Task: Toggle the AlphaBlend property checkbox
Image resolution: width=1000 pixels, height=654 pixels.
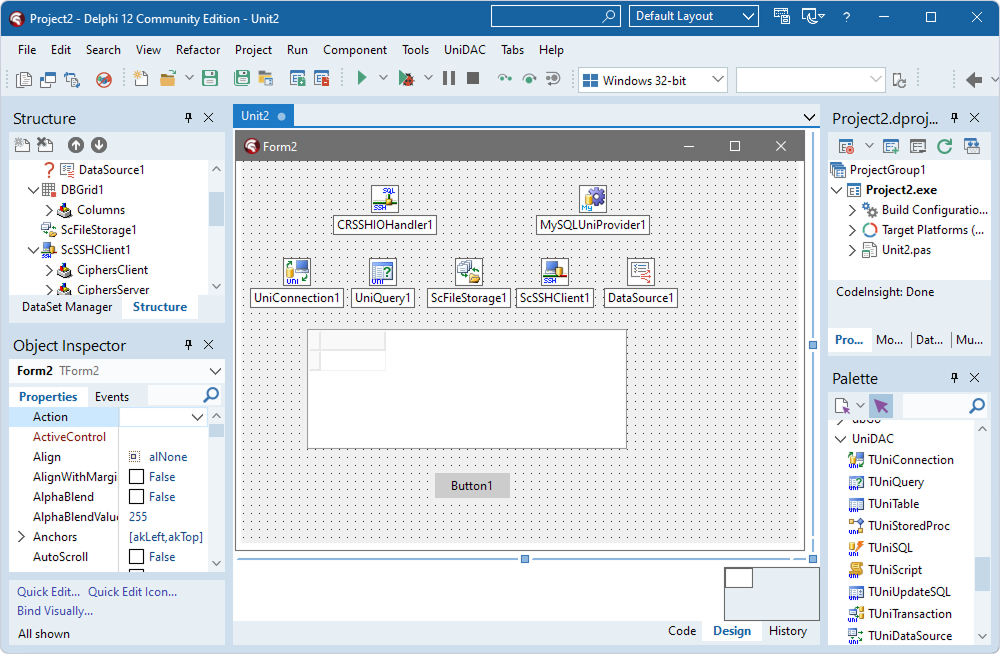Action: click(136, 497)
